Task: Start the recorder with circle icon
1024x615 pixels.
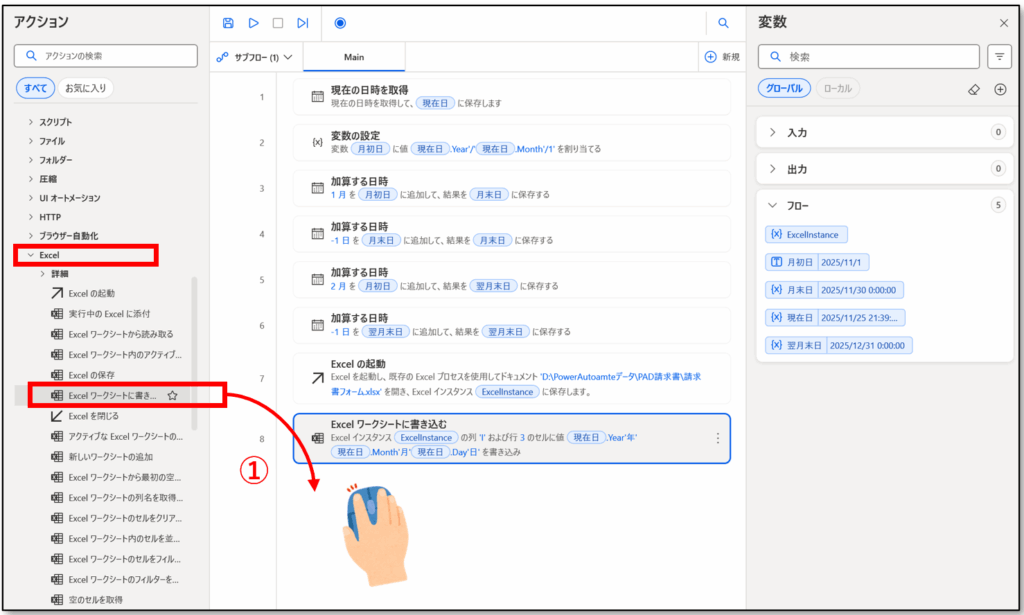Action: click(x=340, y=23)
